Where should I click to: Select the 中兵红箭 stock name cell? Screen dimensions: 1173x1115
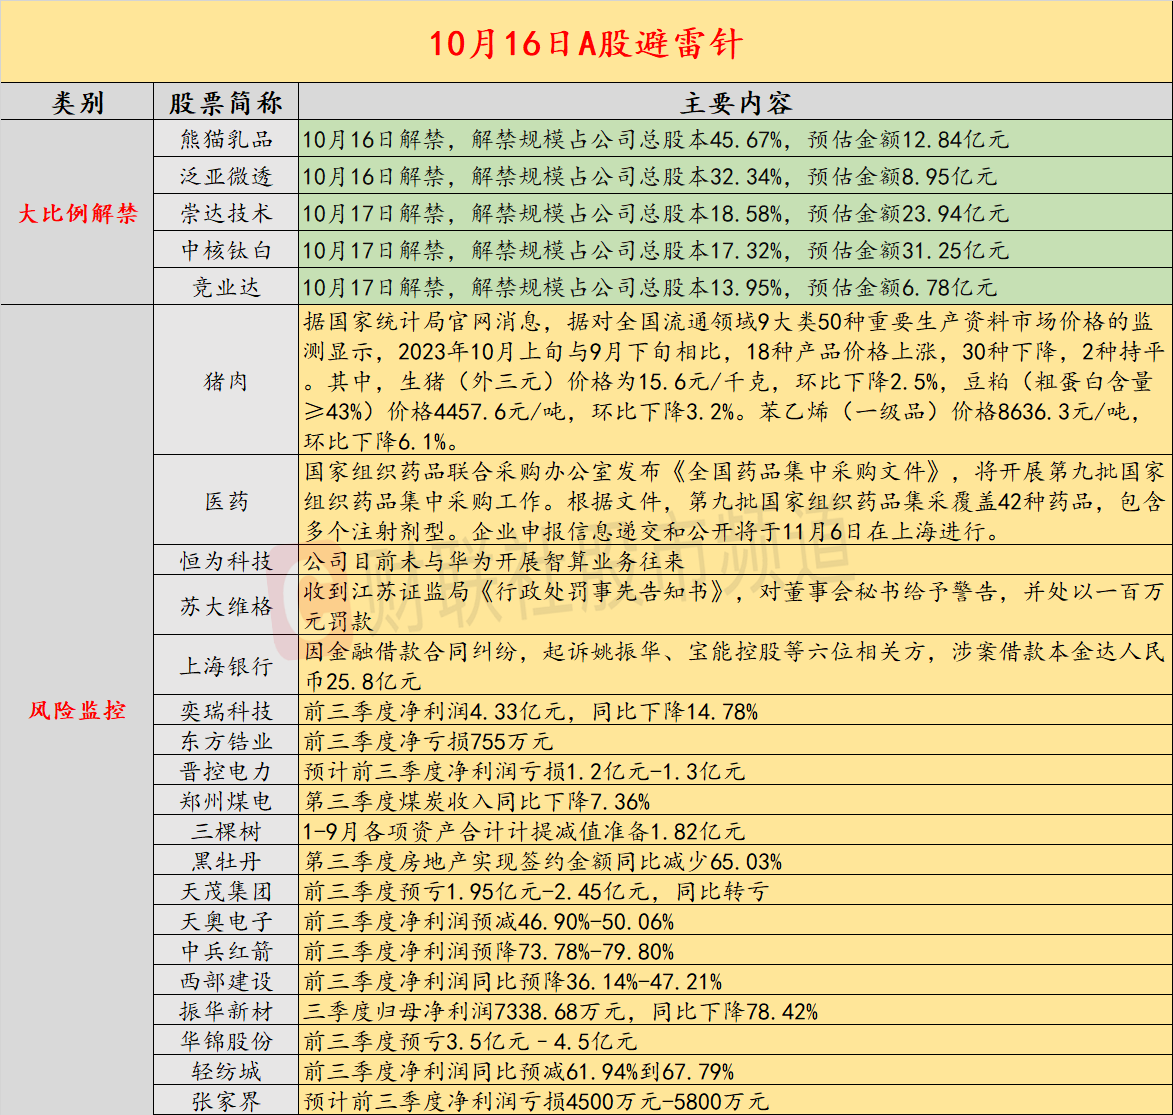tap(226, 950)
